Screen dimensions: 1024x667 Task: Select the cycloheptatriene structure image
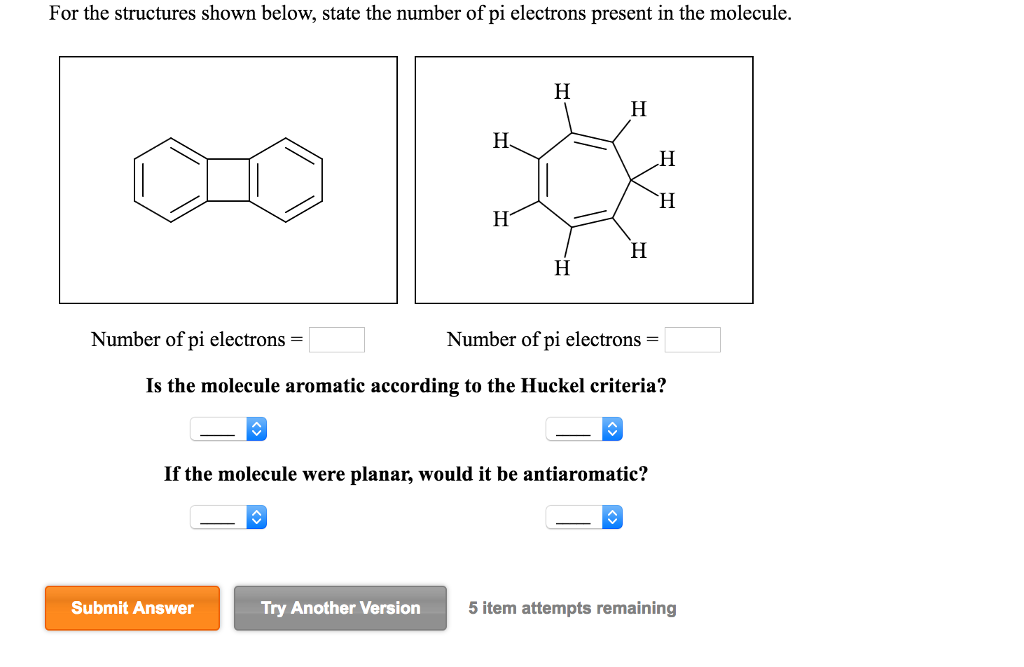(x=583, y=180)
